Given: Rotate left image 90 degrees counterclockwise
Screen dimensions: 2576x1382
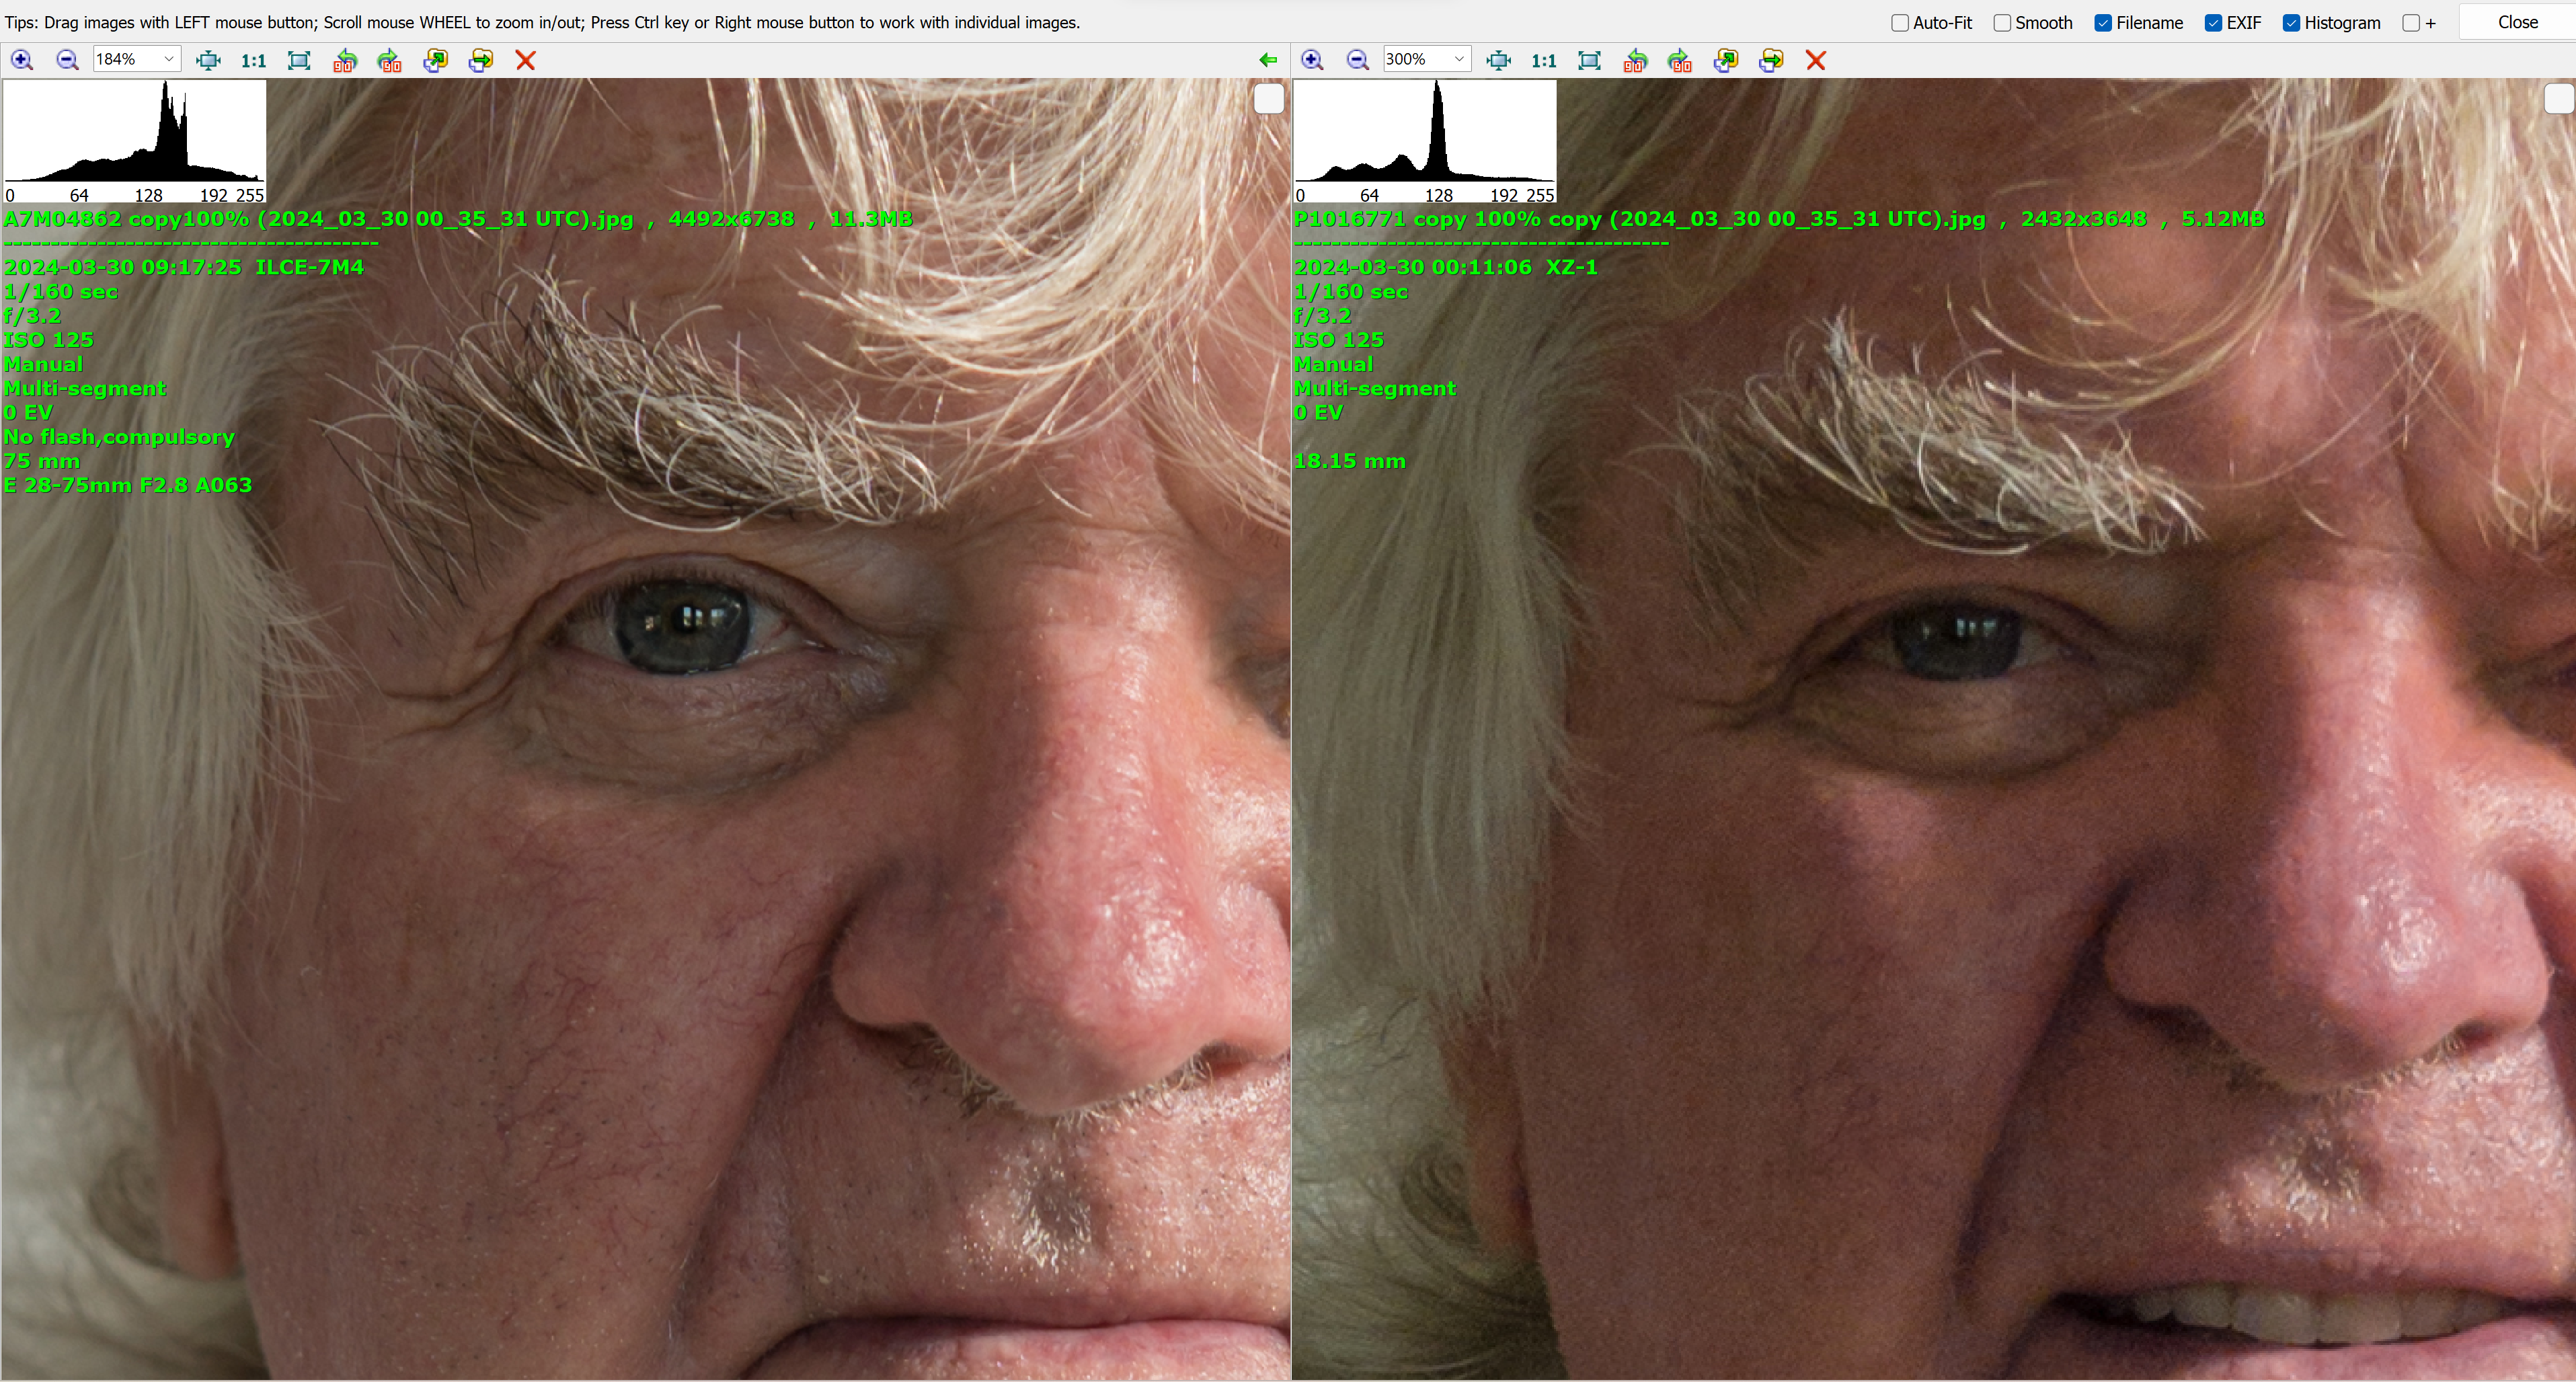Looking at the screenshot, I should pyautogui.click(x=345, y=60).
